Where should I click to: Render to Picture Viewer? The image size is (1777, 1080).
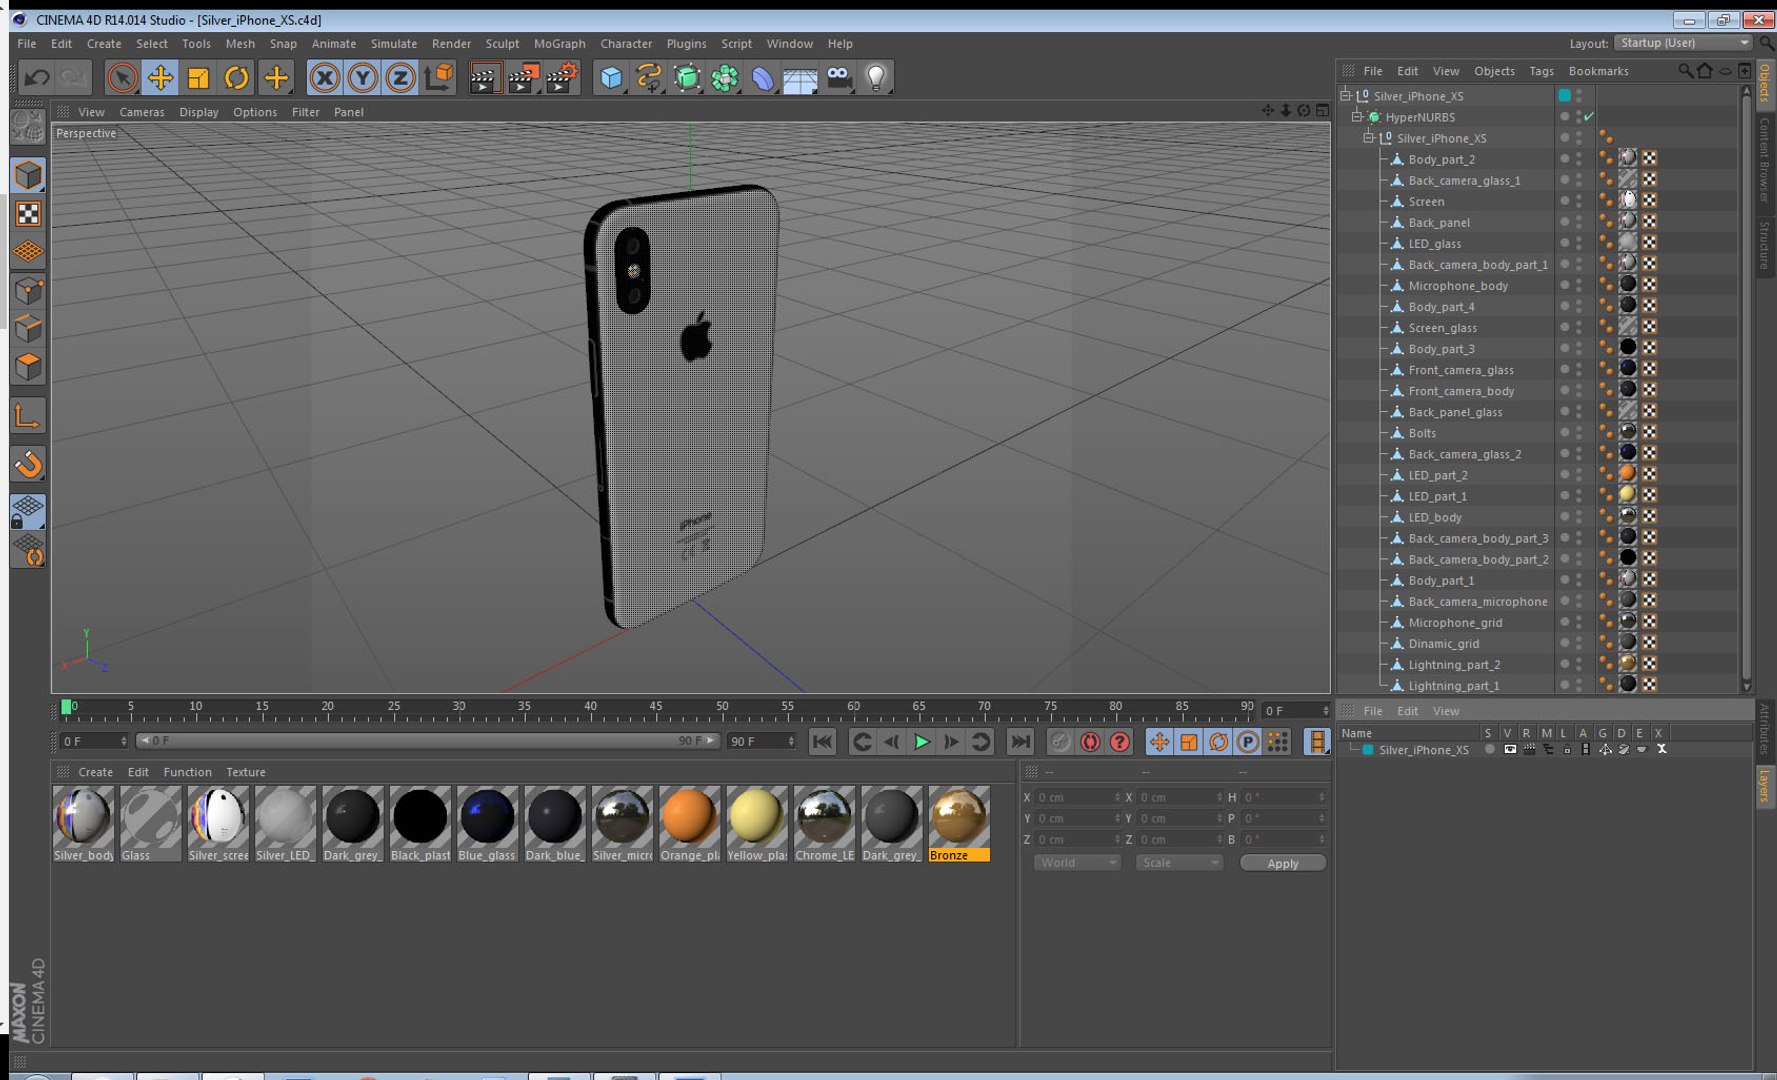pos(524,77)
